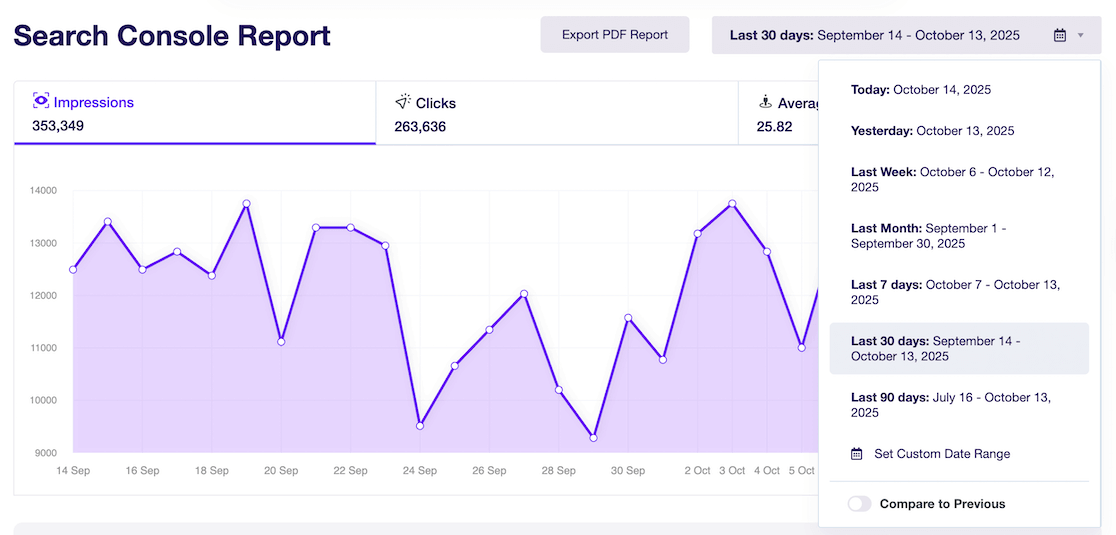Viewport: 1116px width, 535px height.
Task: Click the 3 Oct peak data point
Action: (733, 204)
